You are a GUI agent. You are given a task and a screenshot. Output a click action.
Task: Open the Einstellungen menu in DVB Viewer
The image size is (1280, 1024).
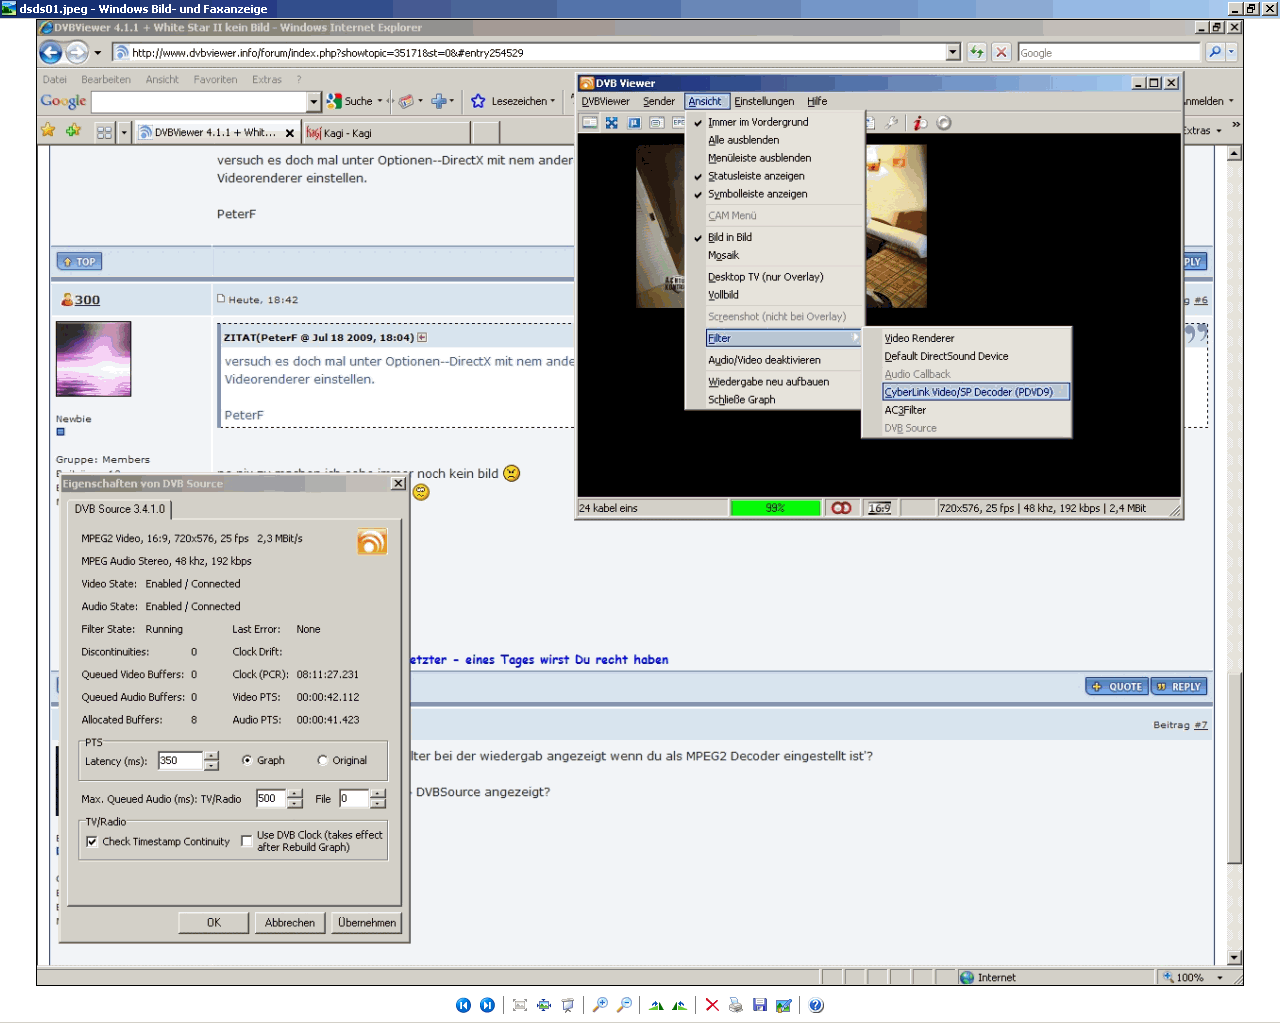click(x=764, y=101)
